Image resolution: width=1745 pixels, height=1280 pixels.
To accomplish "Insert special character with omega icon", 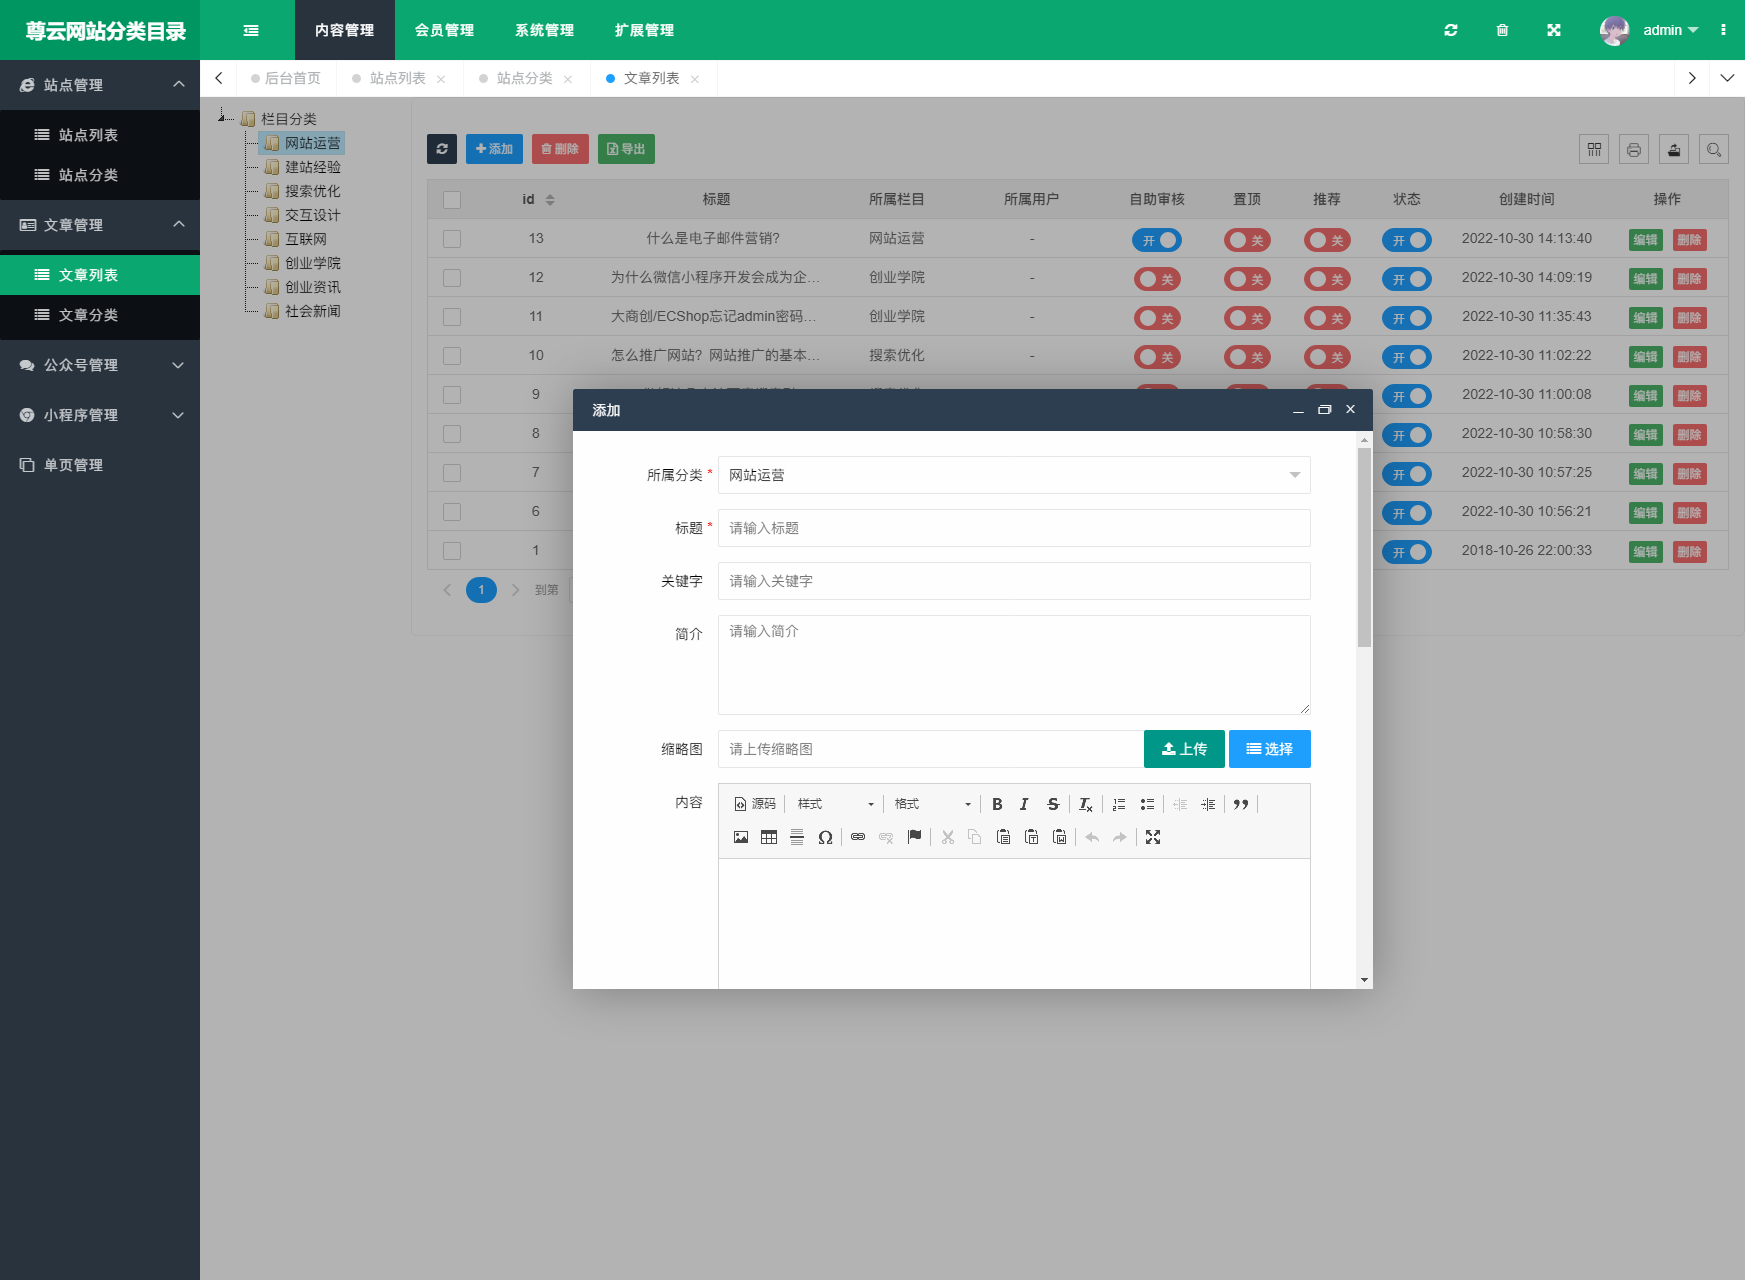I will 825,837.
